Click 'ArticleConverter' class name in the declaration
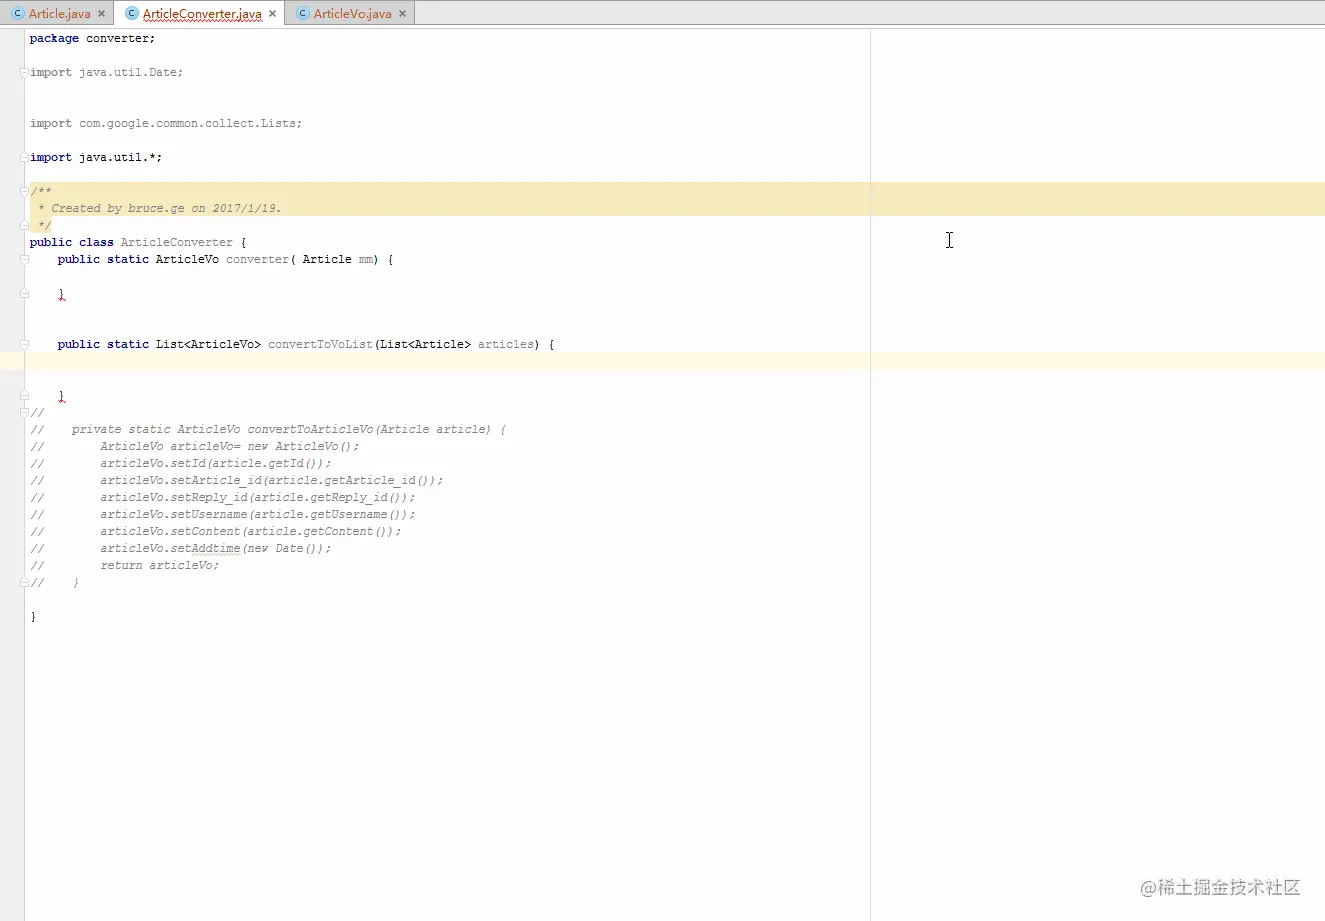 click(176, 242)
